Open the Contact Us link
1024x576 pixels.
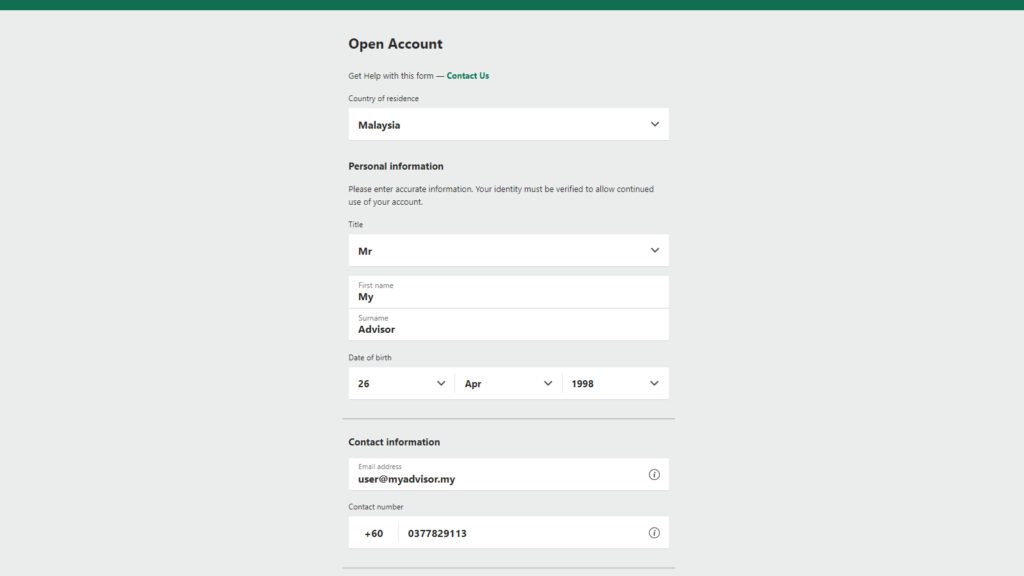[x=468, y=76]
